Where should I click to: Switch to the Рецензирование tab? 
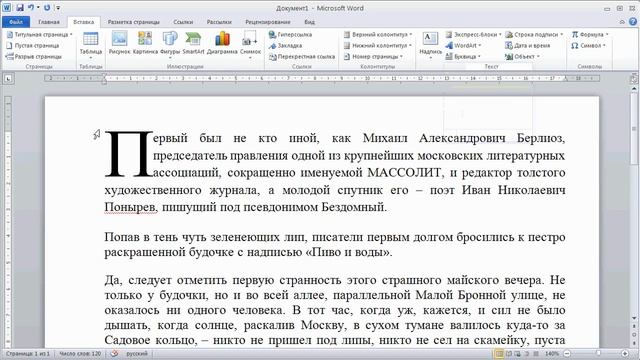tap(267, 22)
